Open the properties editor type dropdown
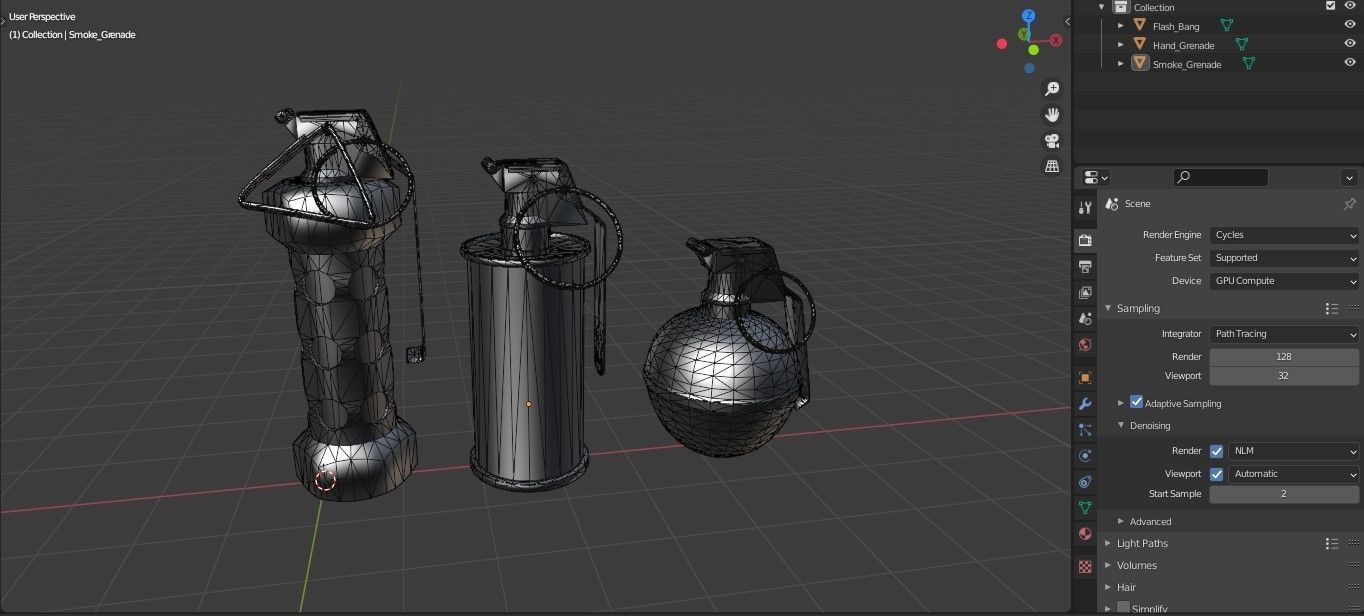The image size is (1364, 616). pyautogui.click(x=1096, y=177)
